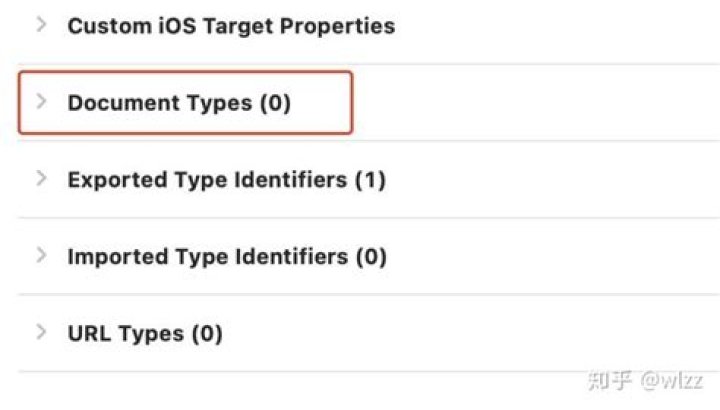This screenshot has width=720, height=410.
Task: Click the (1) count after Exported Type Identifiers
Action: pos(370,180)
